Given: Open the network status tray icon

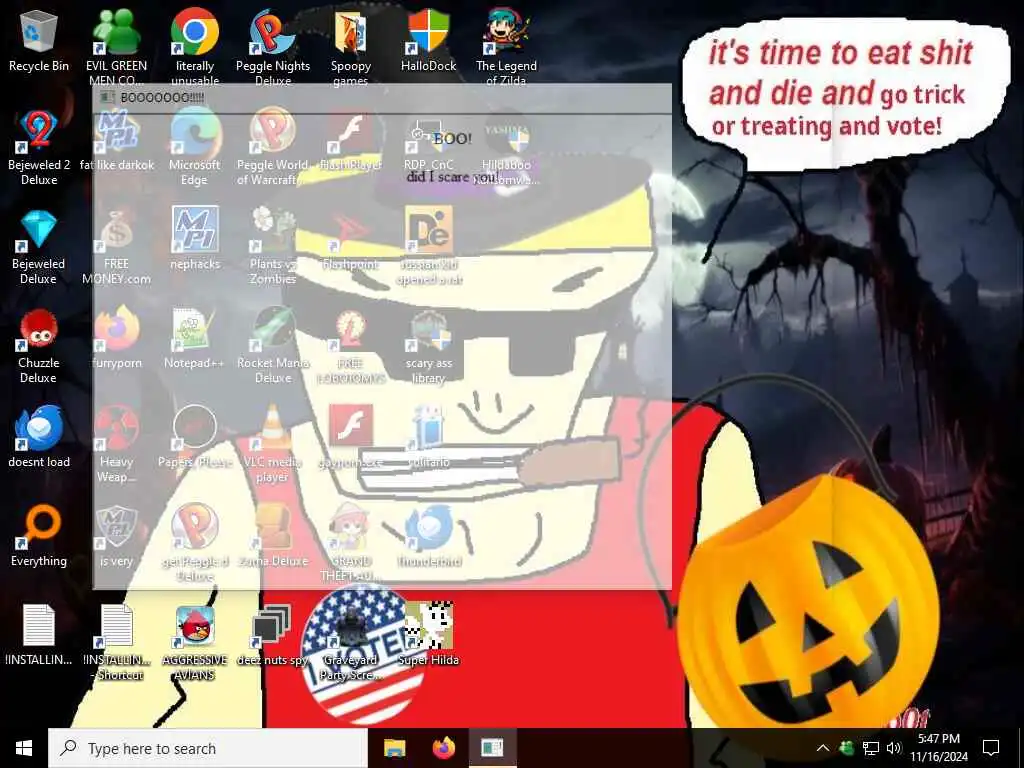Looking at the screenshot, I should click(x=871, y=748).
